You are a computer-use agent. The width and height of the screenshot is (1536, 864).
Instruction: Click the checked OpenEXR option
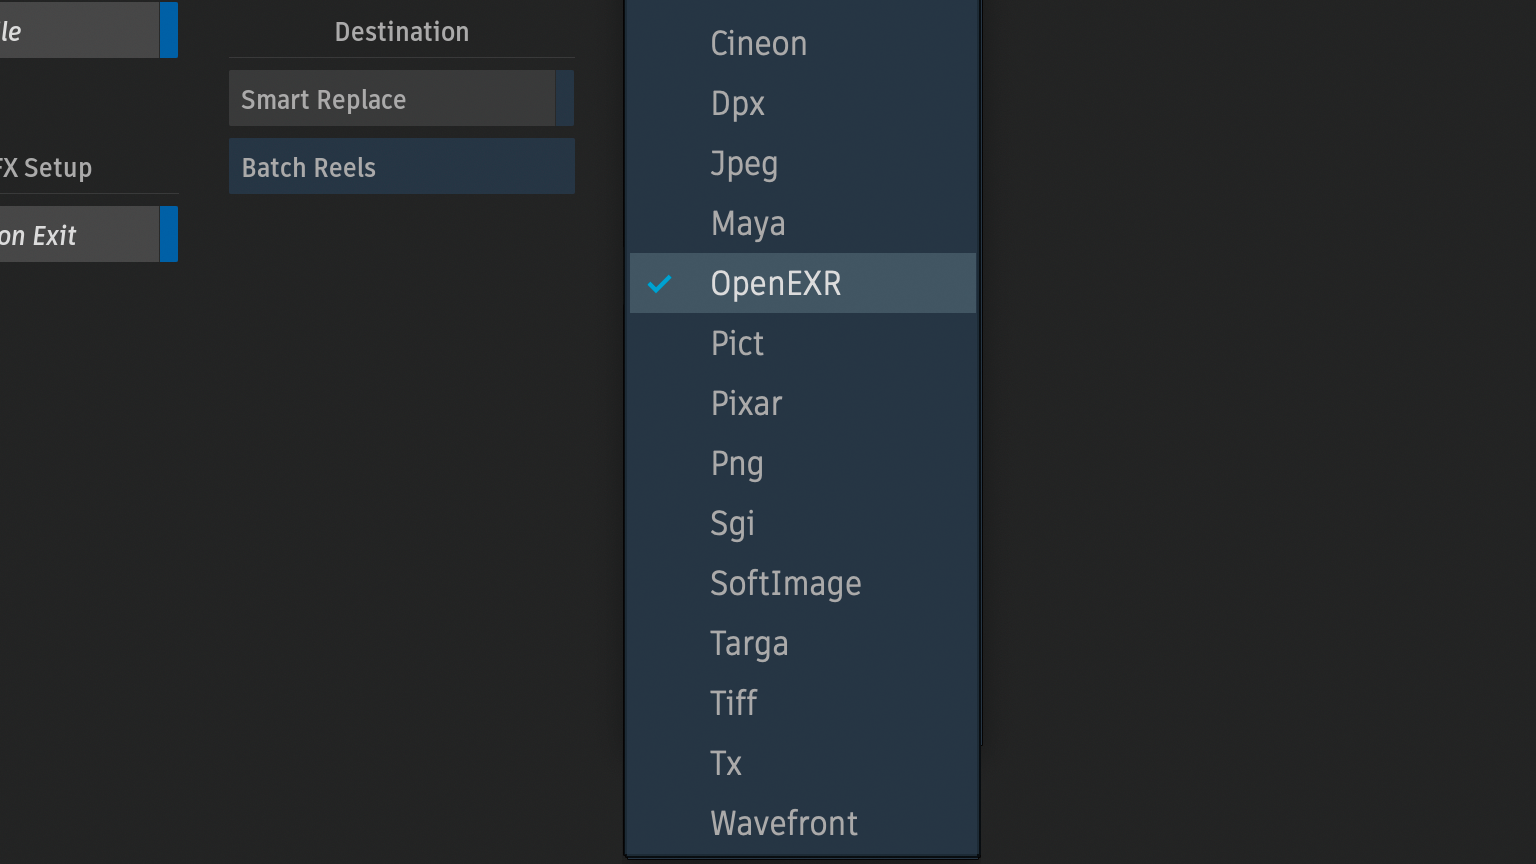click(x=776, y=284)
